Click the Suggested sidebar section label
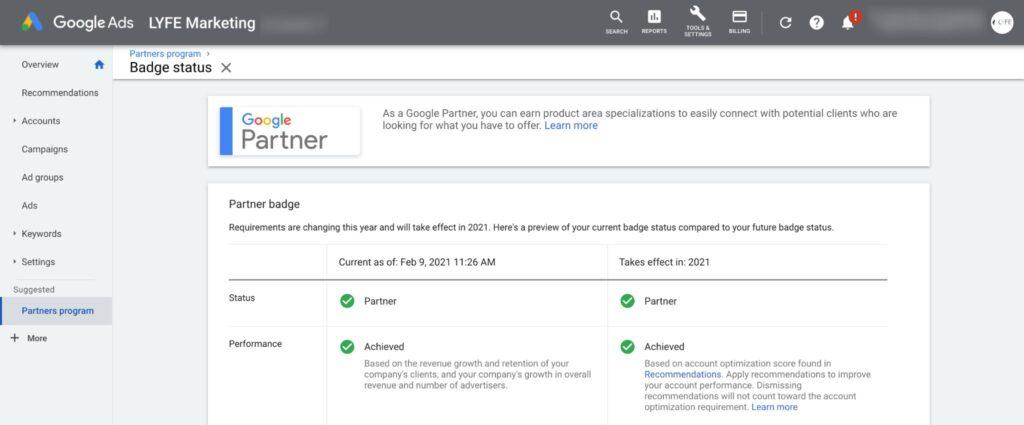This screenshot has height=425, width=1024. click(34, 289)
